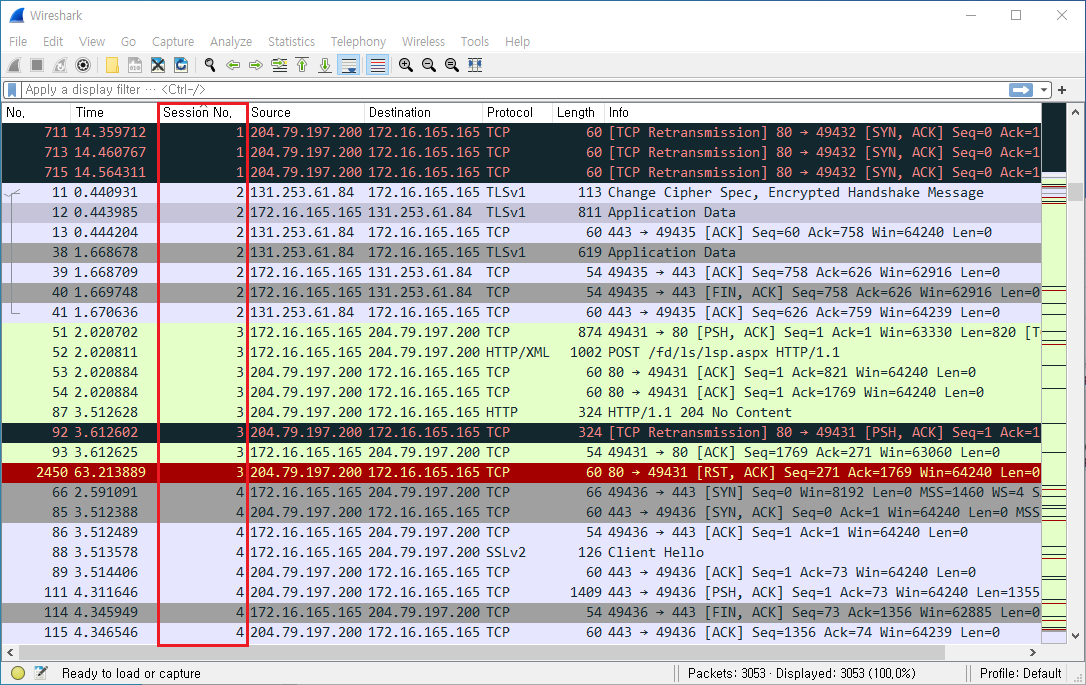
Task: Open the Edit menu
Action: click(x=53, y=42)
